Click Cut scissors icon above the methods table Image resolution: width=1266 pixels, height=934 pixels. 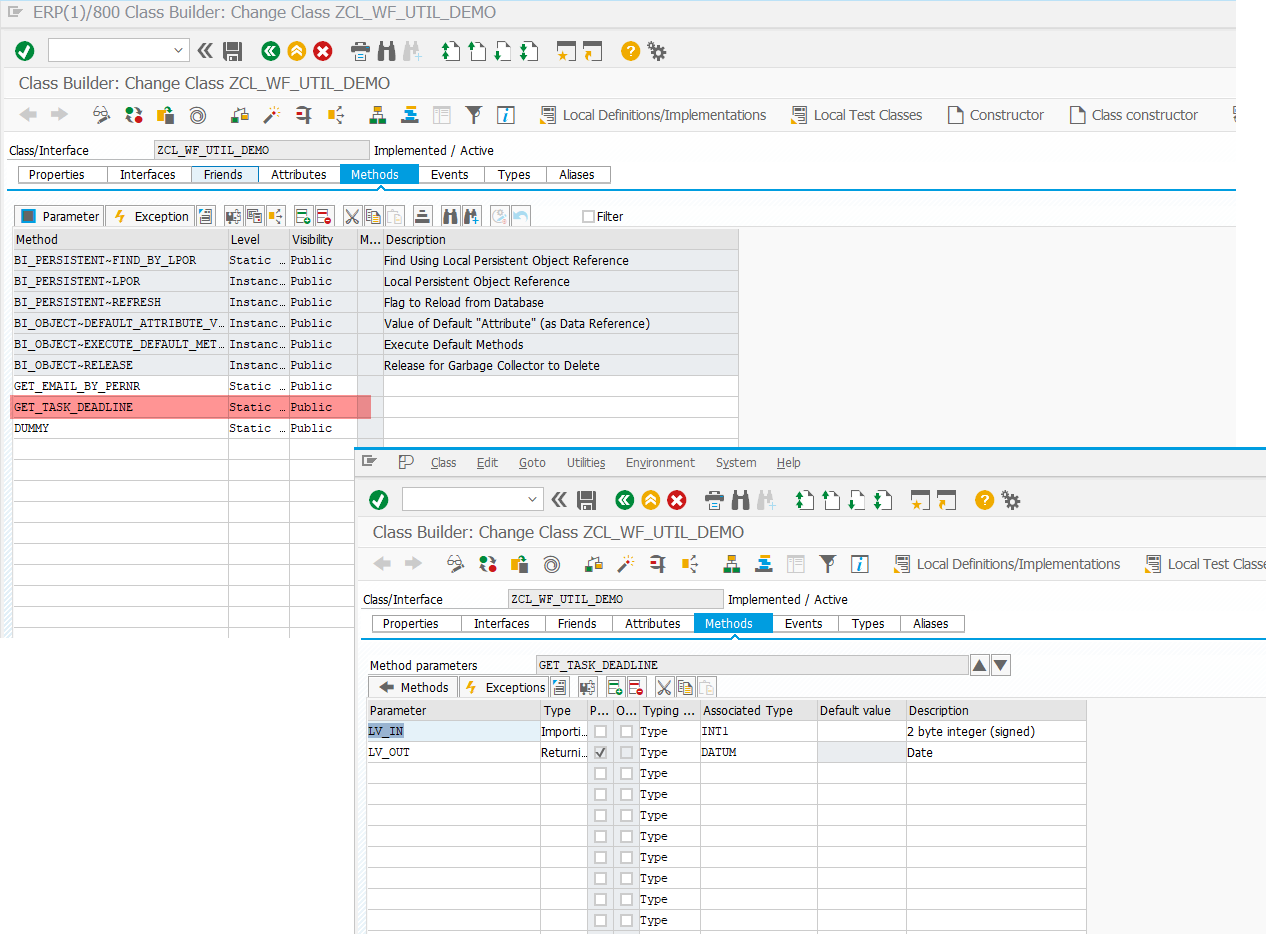[352, 216]
